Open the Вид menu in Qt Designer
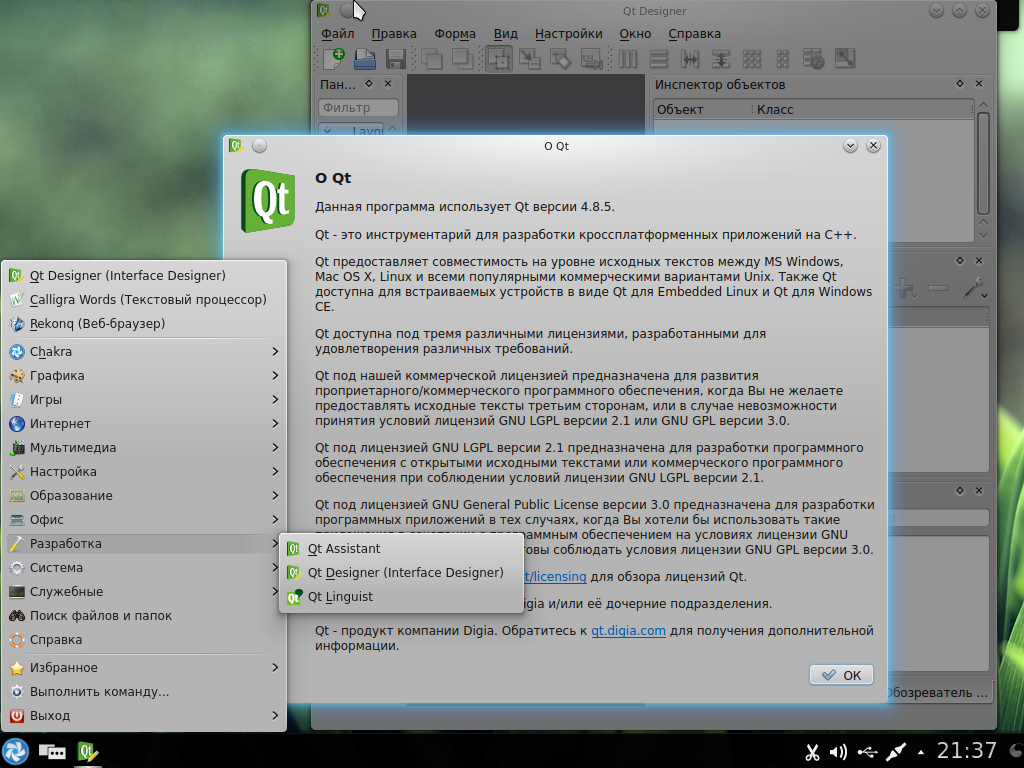 coord(505,34)
